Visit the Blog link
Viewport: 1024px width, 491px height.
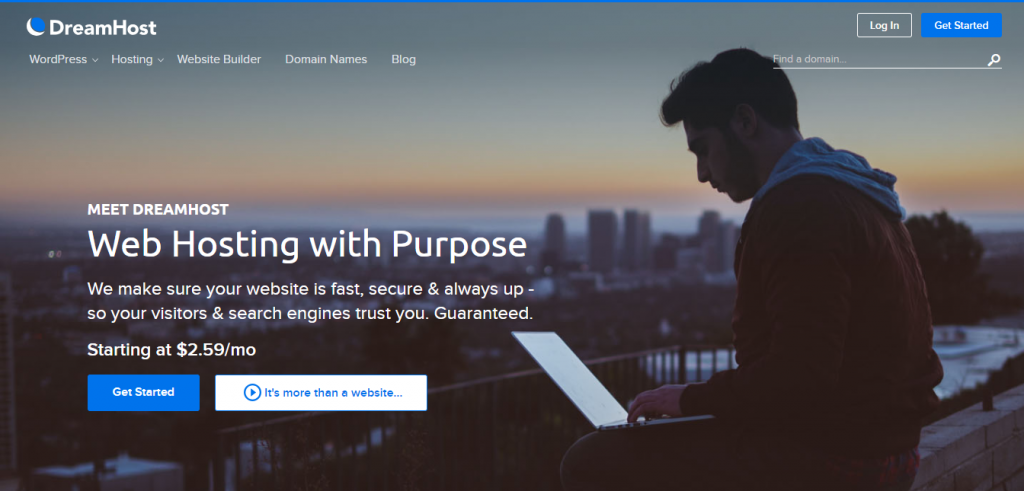(404, 59)
